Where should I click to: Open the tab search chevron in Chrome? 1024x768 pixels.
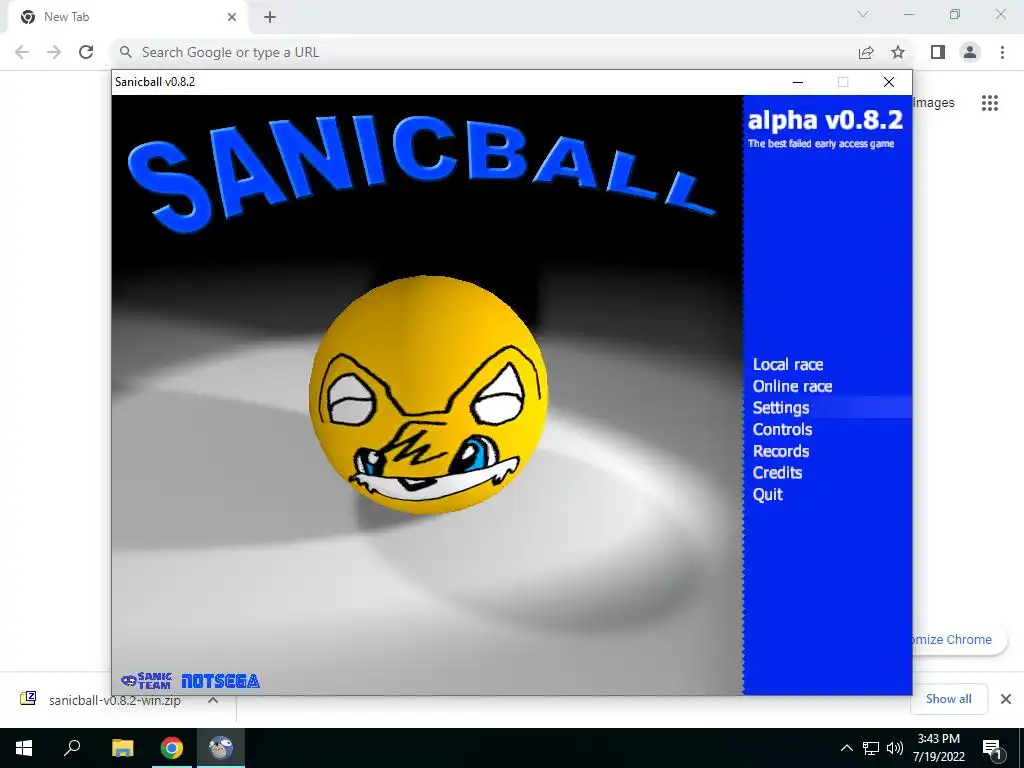click(x=863, y=14)
